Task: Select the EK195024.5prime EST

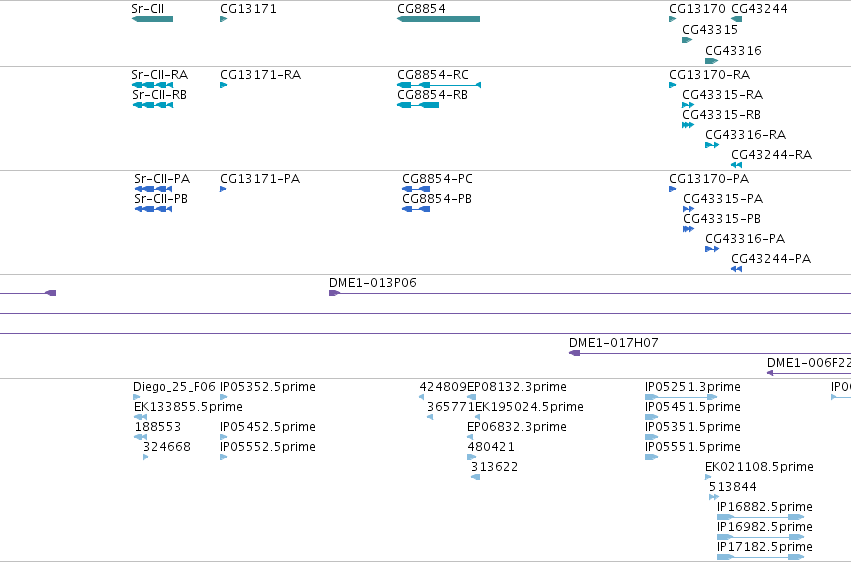Action: coord(478,417)
